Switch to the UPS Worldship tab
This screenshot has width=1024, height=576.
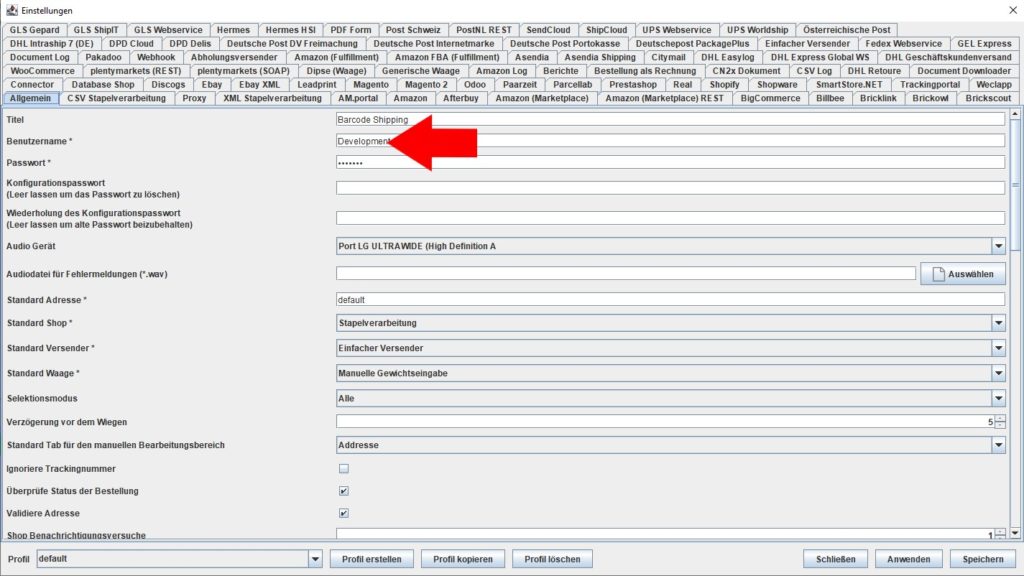click(x=758, y=29)
